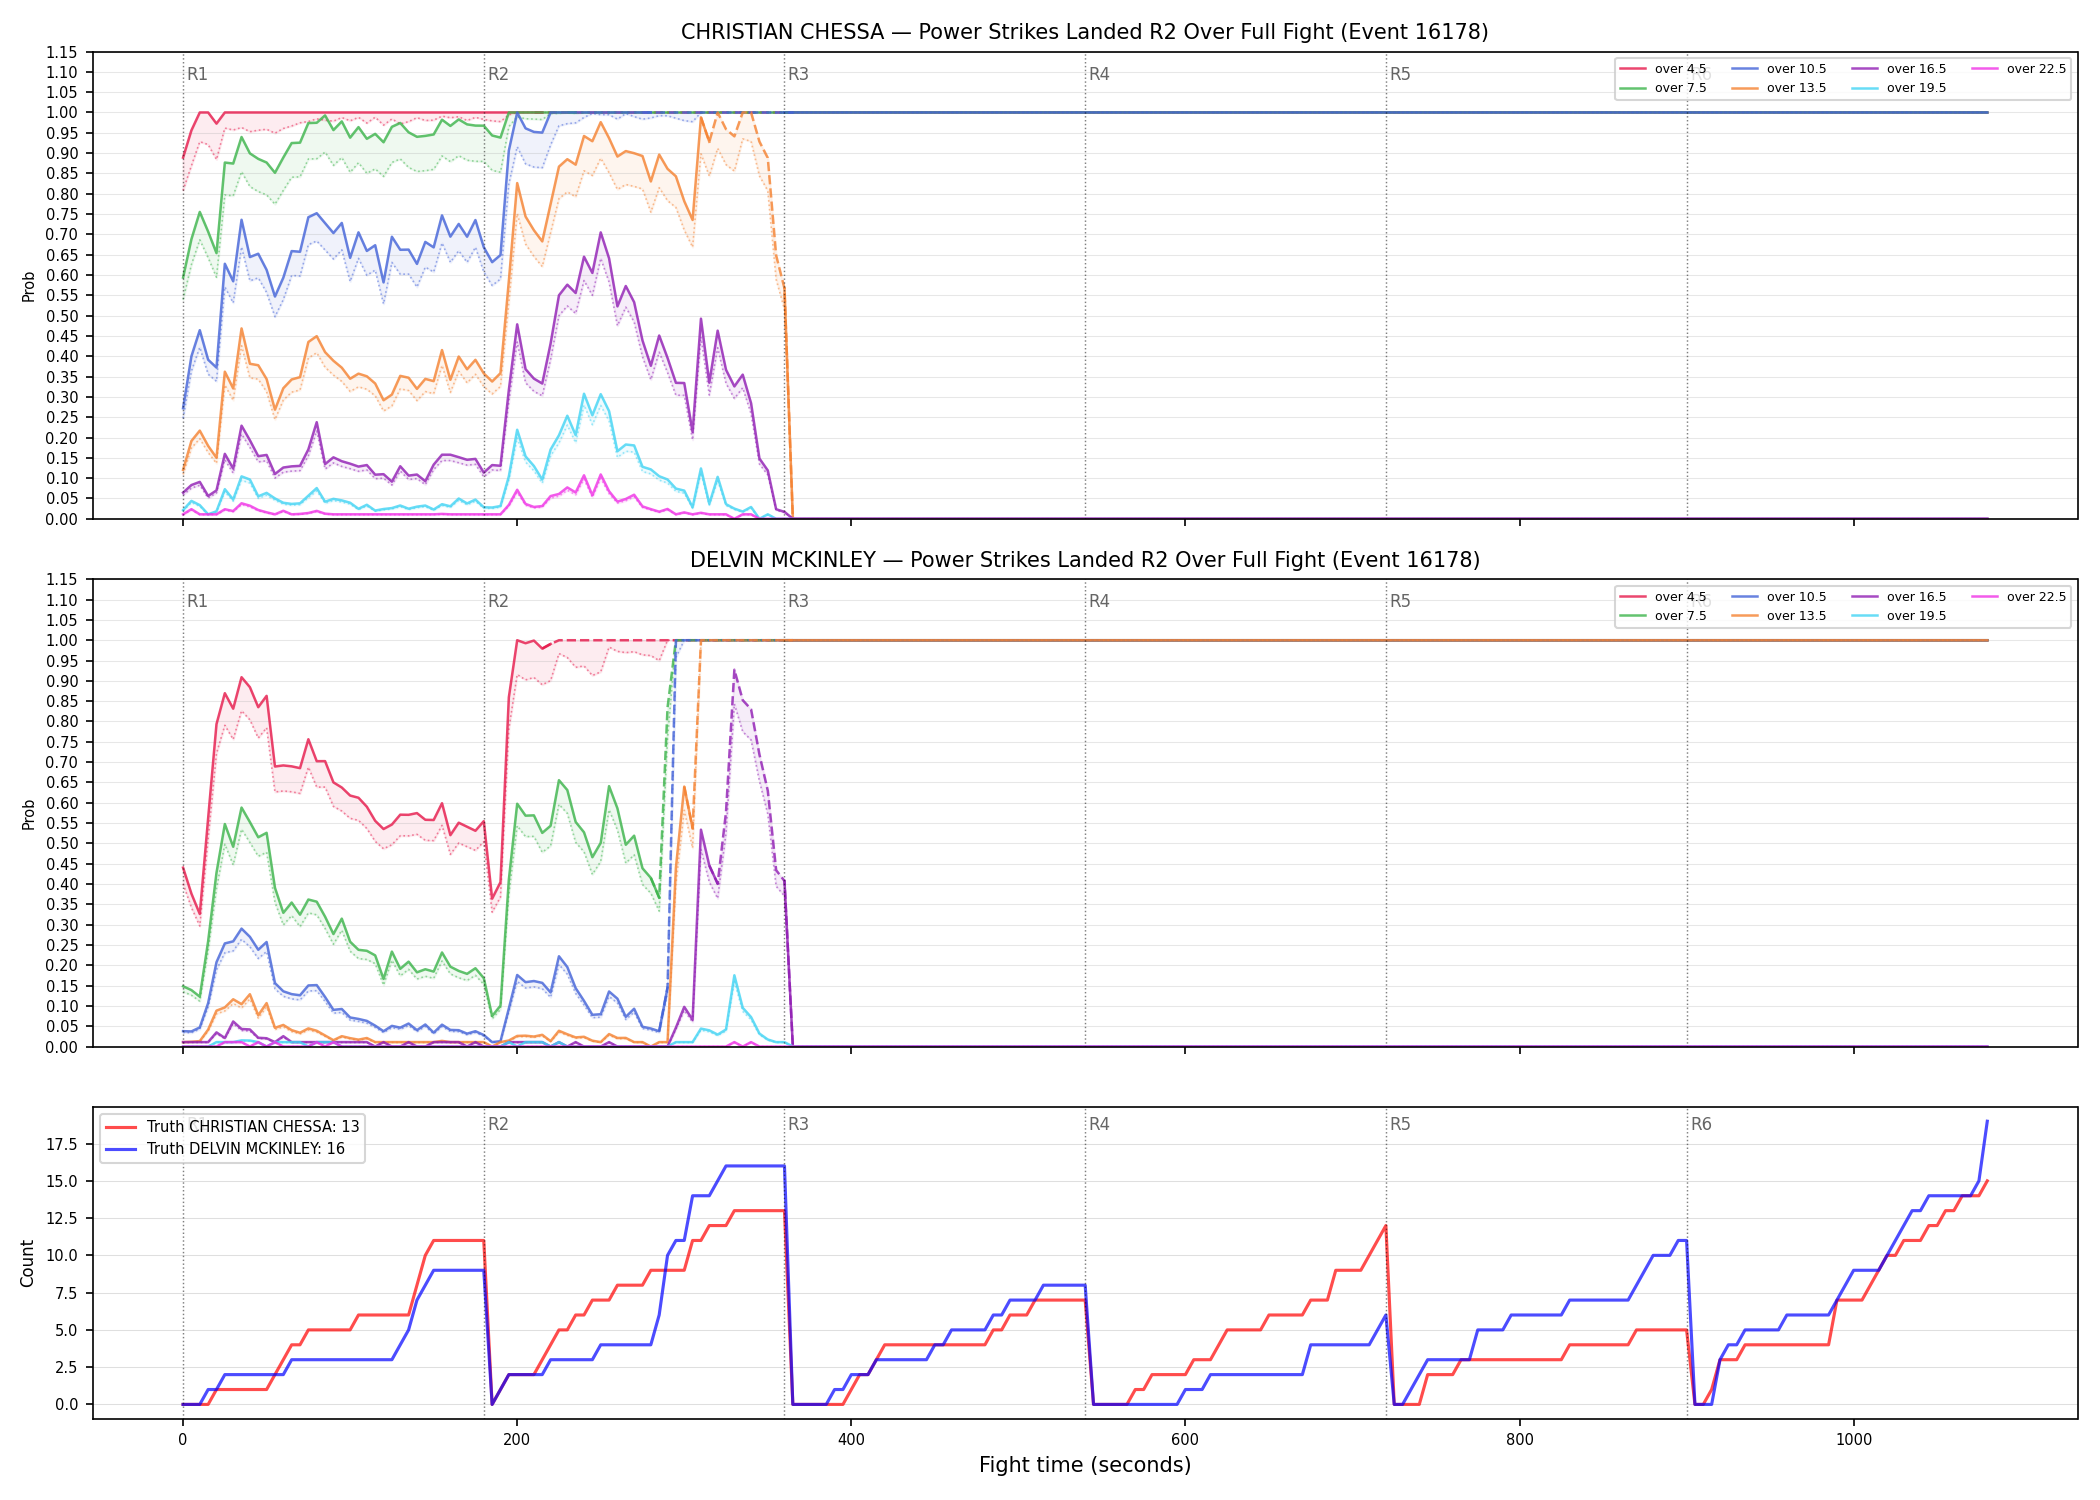Screen dimensions: 2100x1500
Task: Click the 0.50 y-tick of the McKinley chart
Action: click(x=62, y=843)
